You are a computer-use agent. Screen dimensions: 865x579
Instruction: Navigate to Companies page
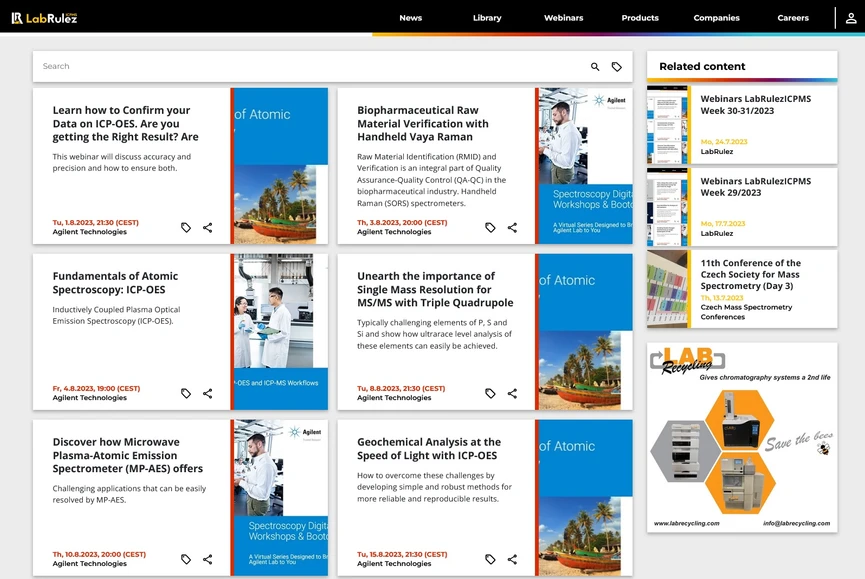click(717, 18)
